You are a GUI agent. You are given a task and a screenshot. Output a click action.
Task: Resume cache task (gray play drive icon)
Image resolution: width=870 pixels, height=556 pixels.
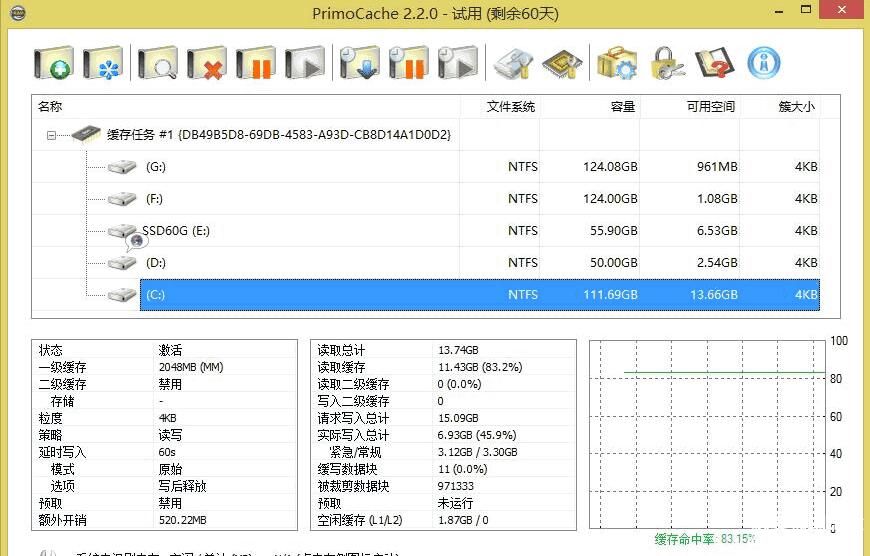point(305,63)
